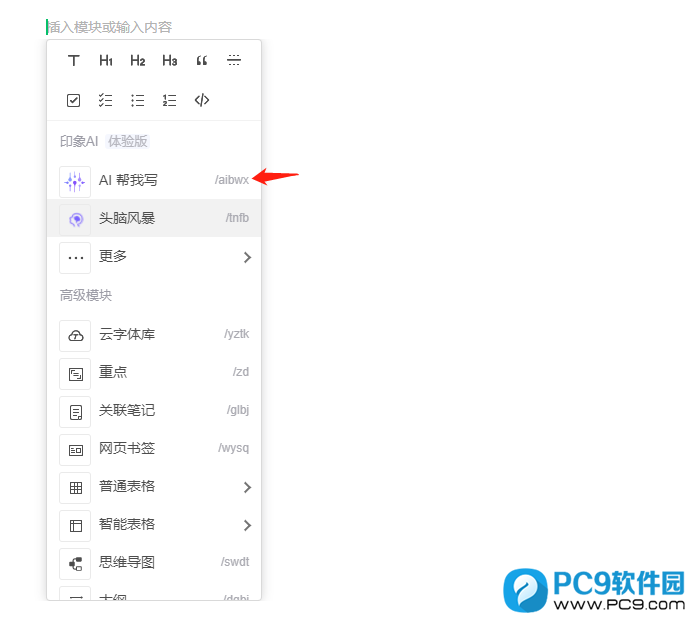Click the 重点 highlight icon
The height and width of the screenshot is (620, 694).
pyautogui.click(x=75, y=374)
